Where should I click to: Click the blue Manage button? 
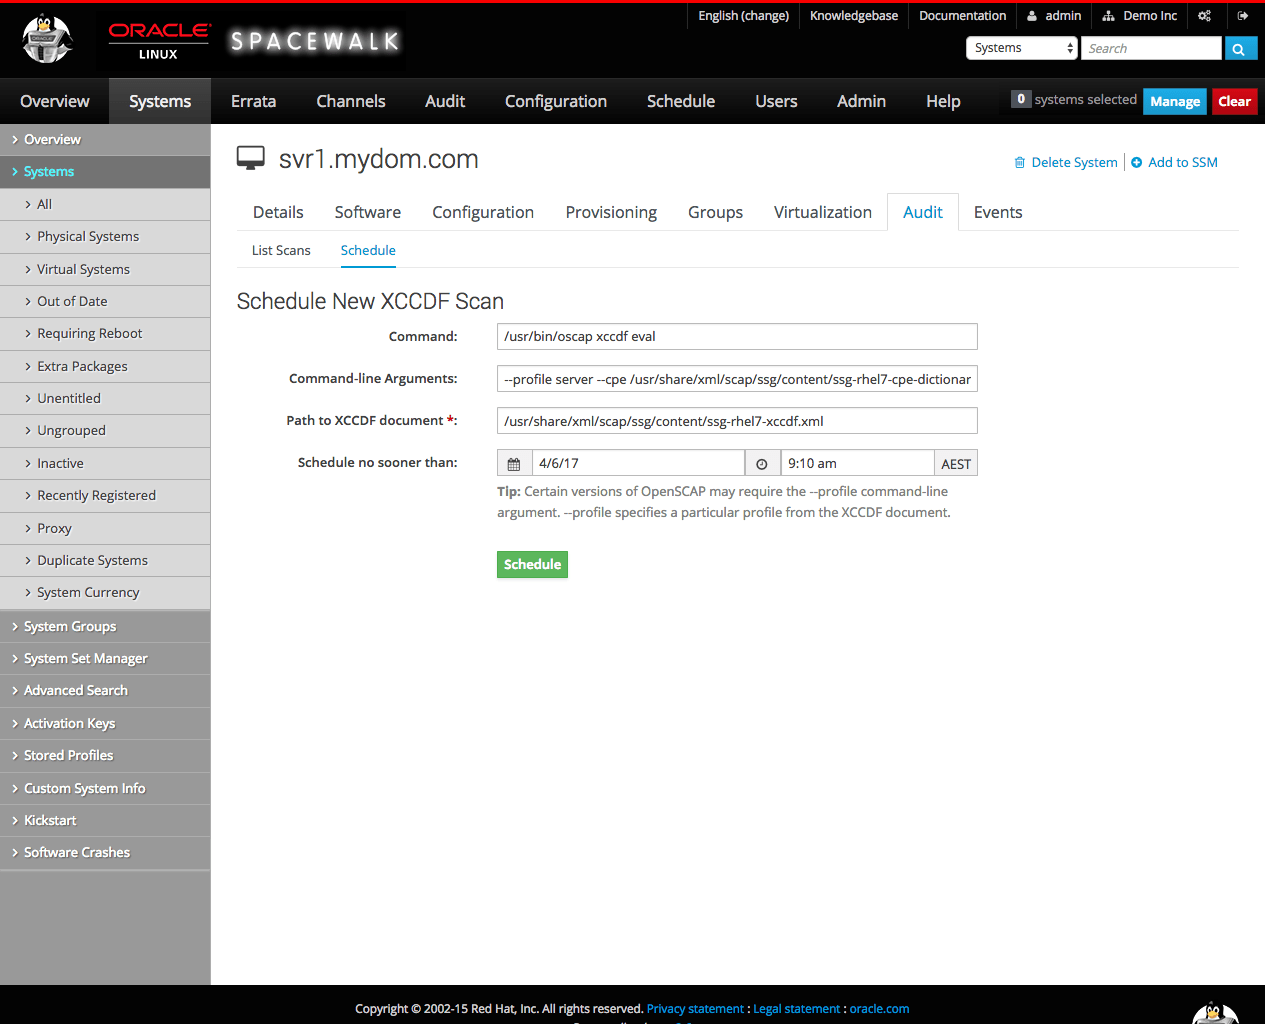1175,101
